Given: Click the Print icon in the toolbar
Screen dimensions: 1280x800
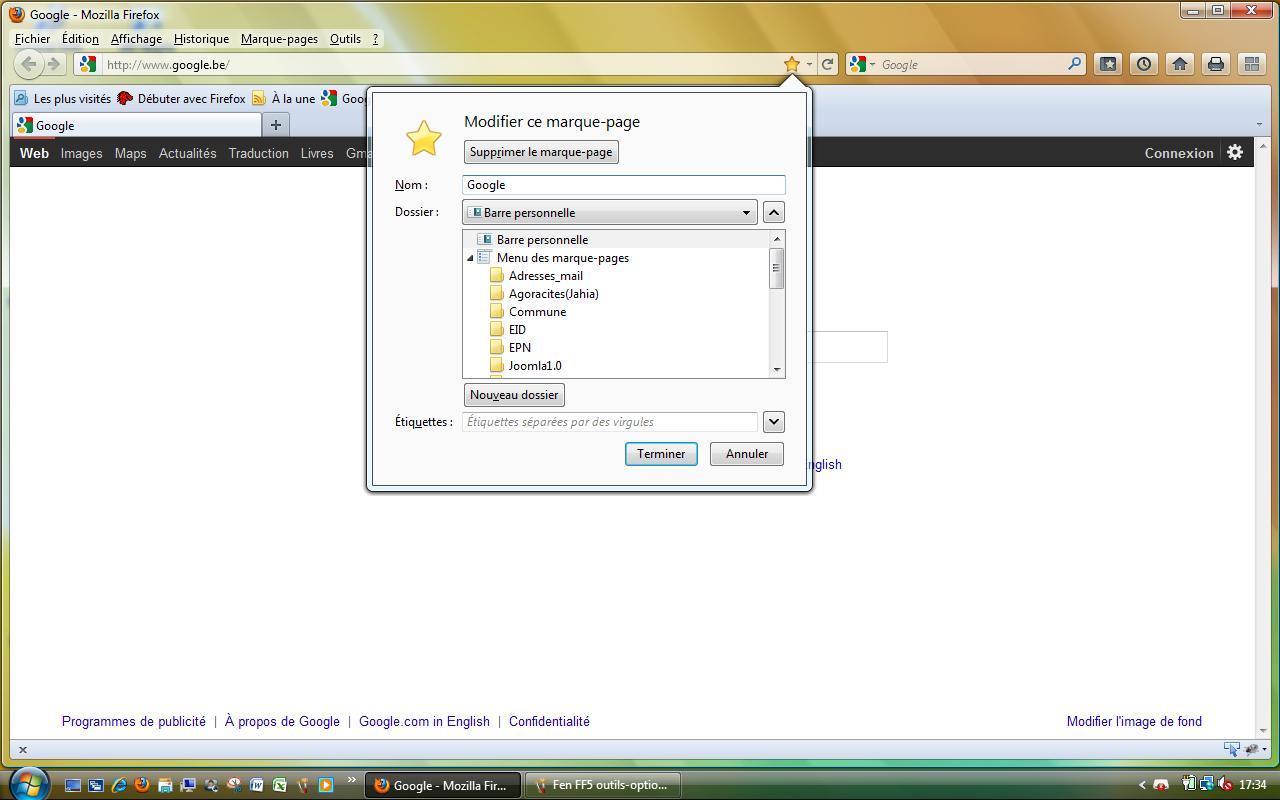Looking at the screenshot, I should click(1216, 64).
